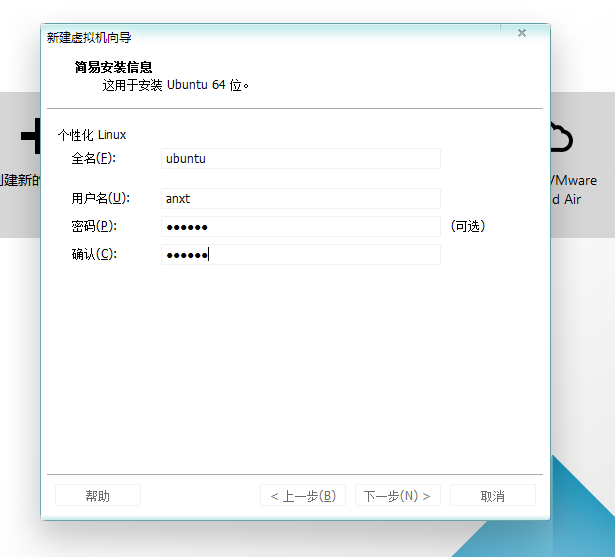Click the 新建虚拟机向导 title text
This screenshot has width=615, height=557.
[89, 38]
